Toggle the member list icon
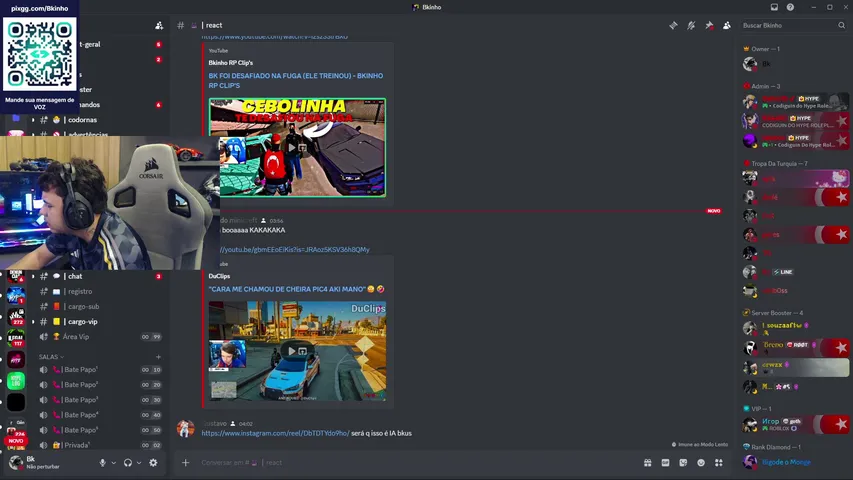This screenshot has width=853, height=480. (727, 26)
